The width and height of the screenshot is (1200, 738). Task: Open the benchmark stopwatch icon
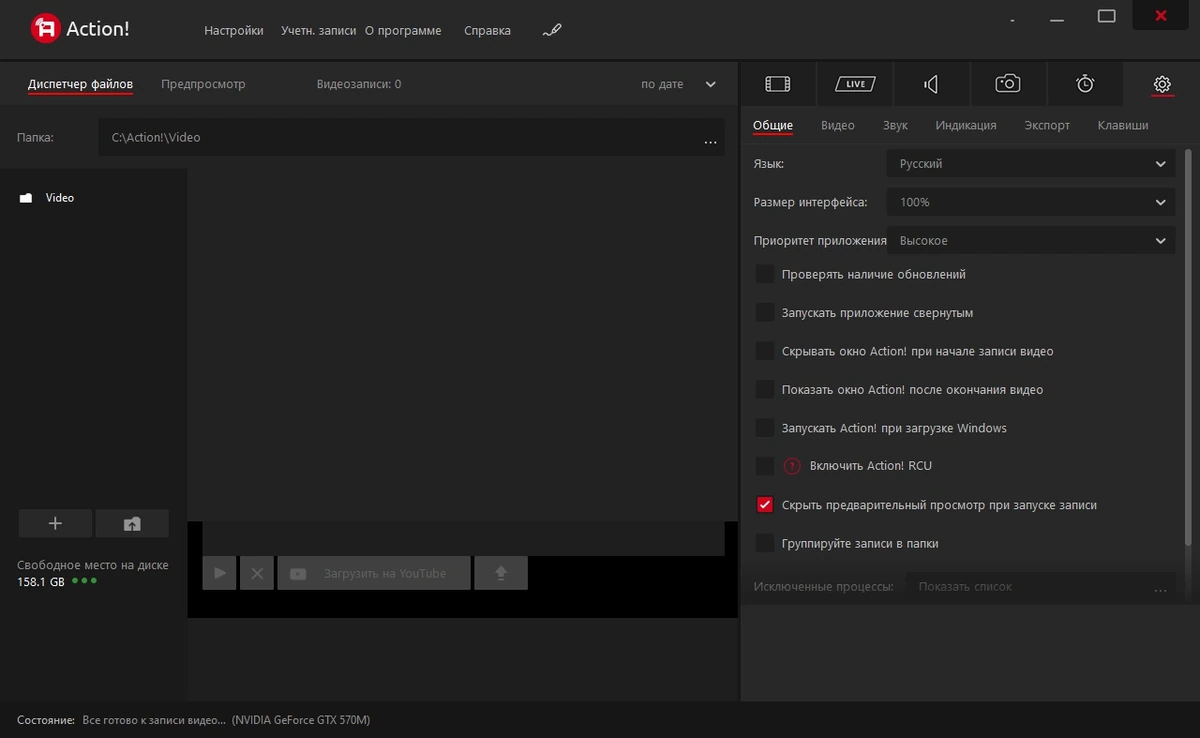click(1085, 84)
